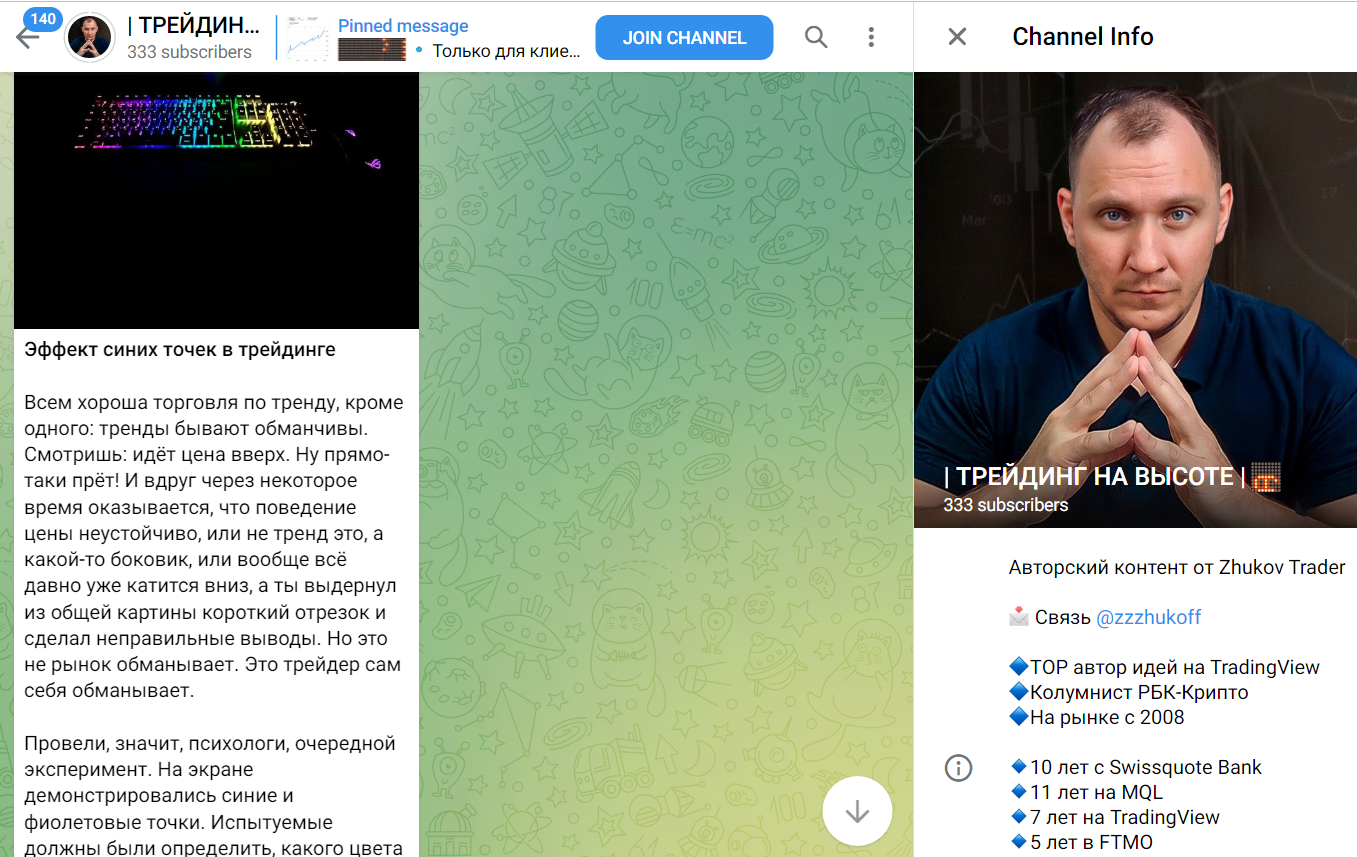Open the @zzzhukoff contact link
1357x857 pixels.
pos(1148,617)
